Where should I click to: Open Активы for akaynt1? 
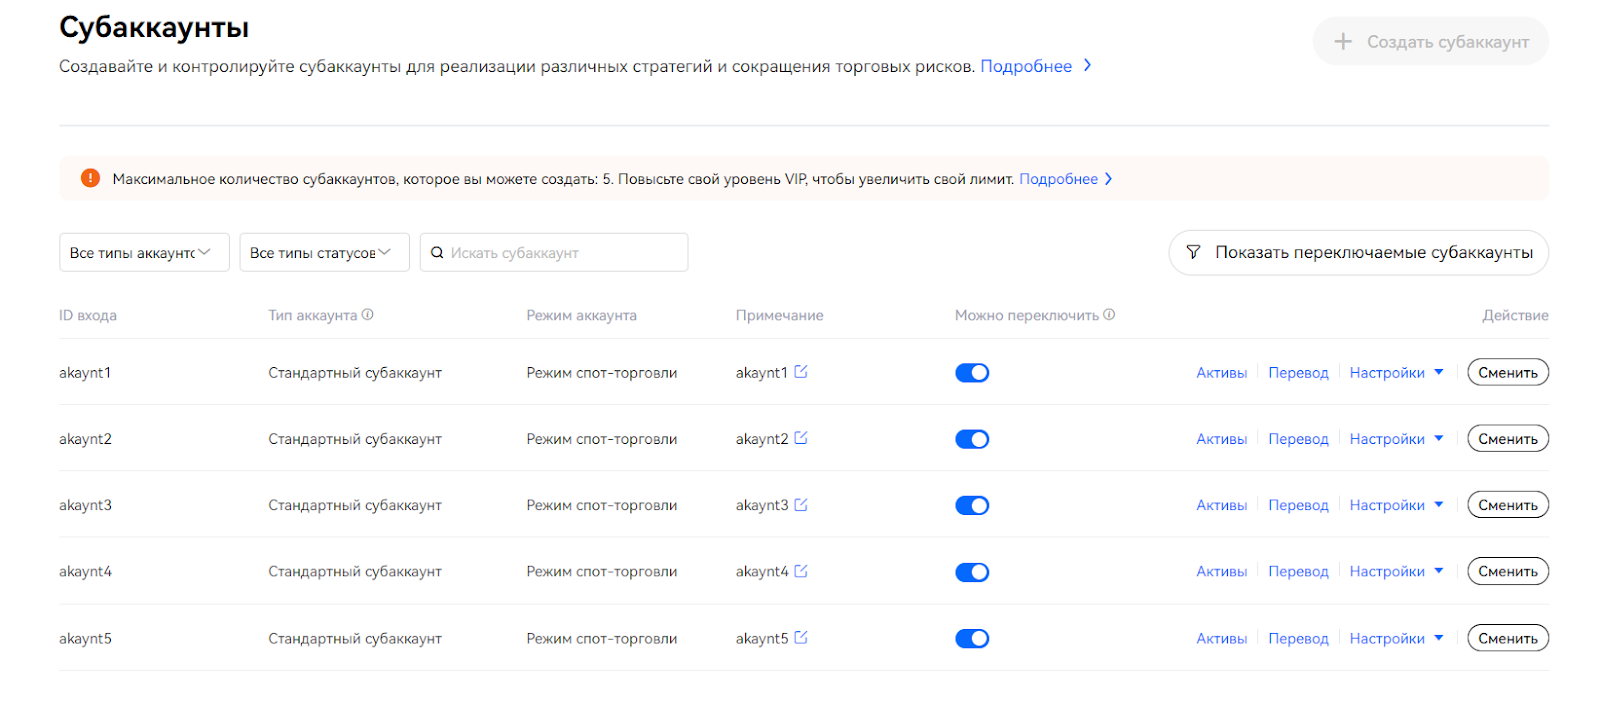1221,373
